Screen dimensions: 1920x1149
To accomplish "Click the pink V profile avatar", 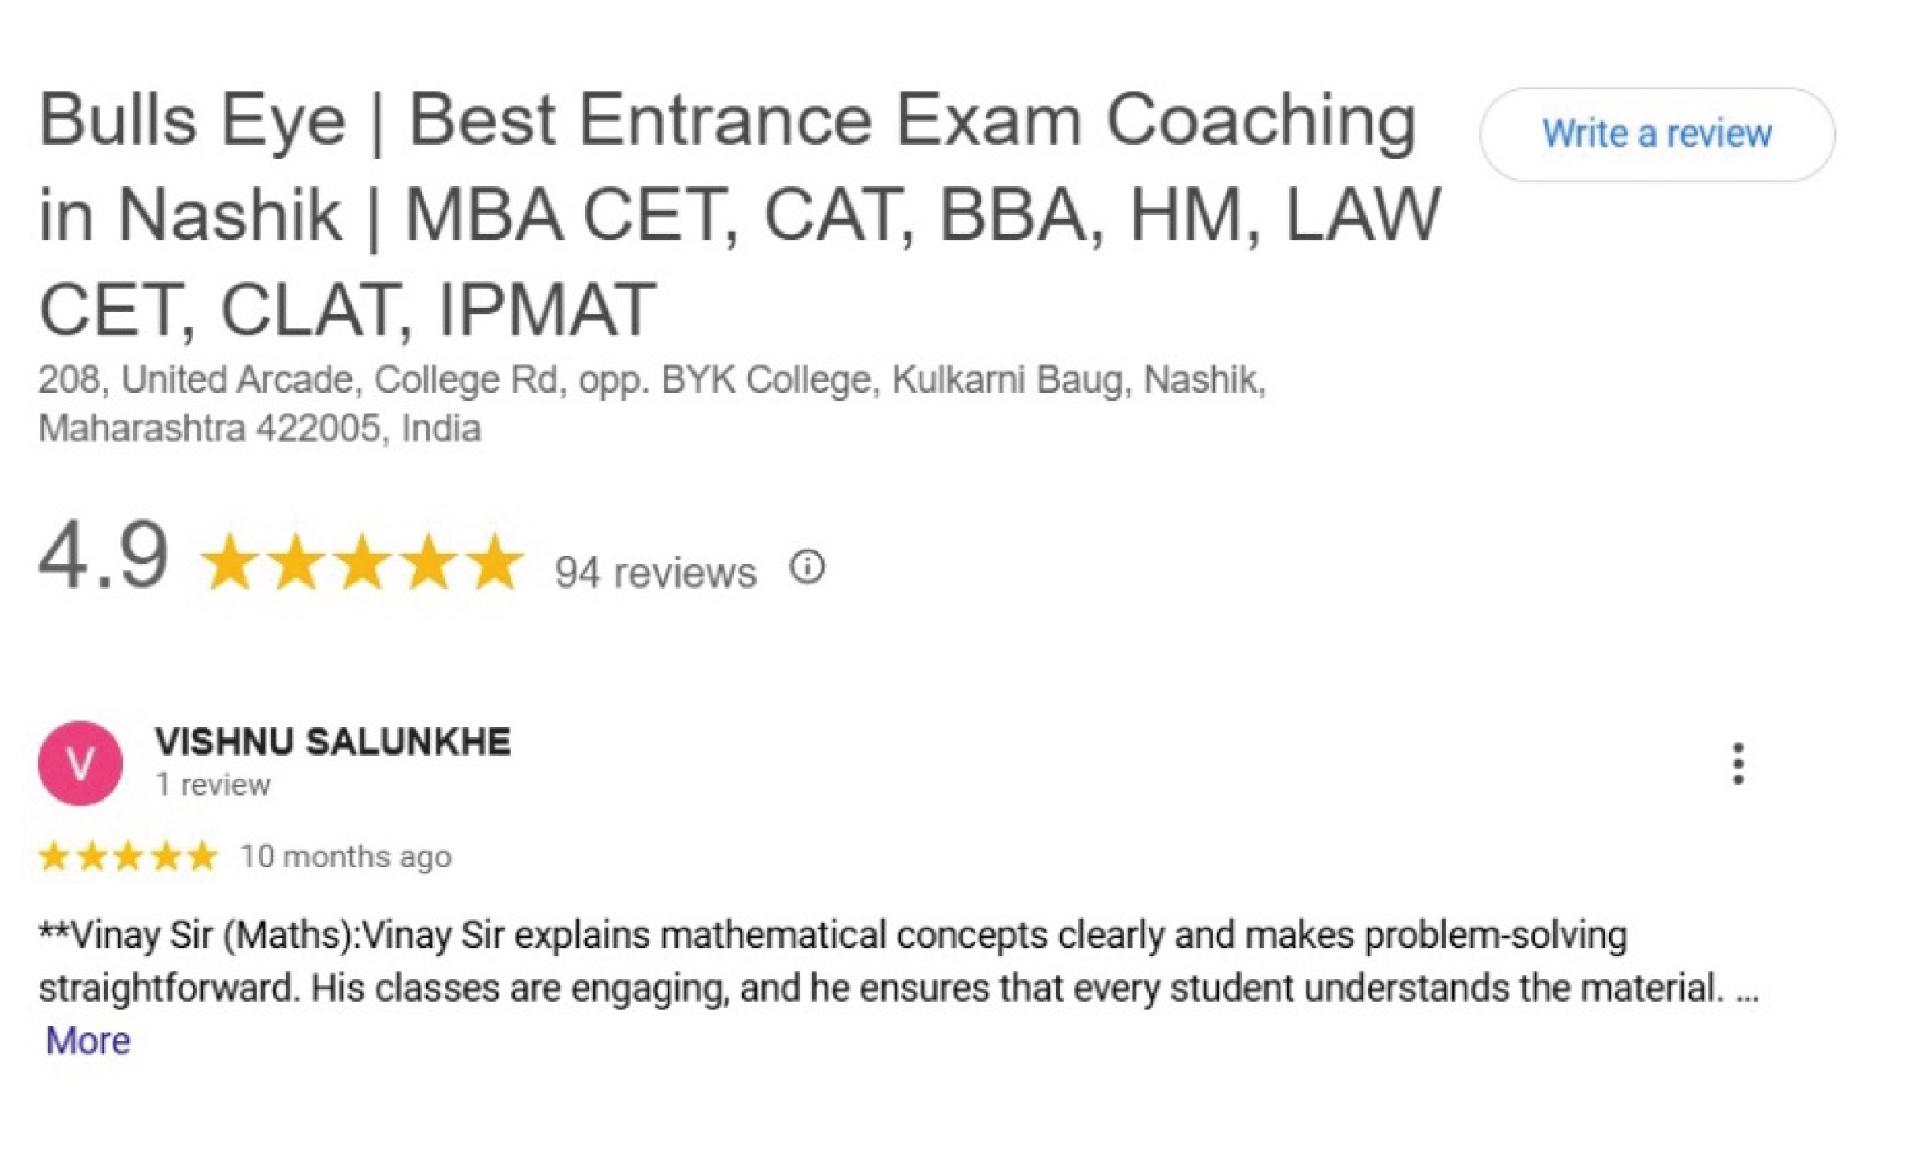I will (80, 764).
